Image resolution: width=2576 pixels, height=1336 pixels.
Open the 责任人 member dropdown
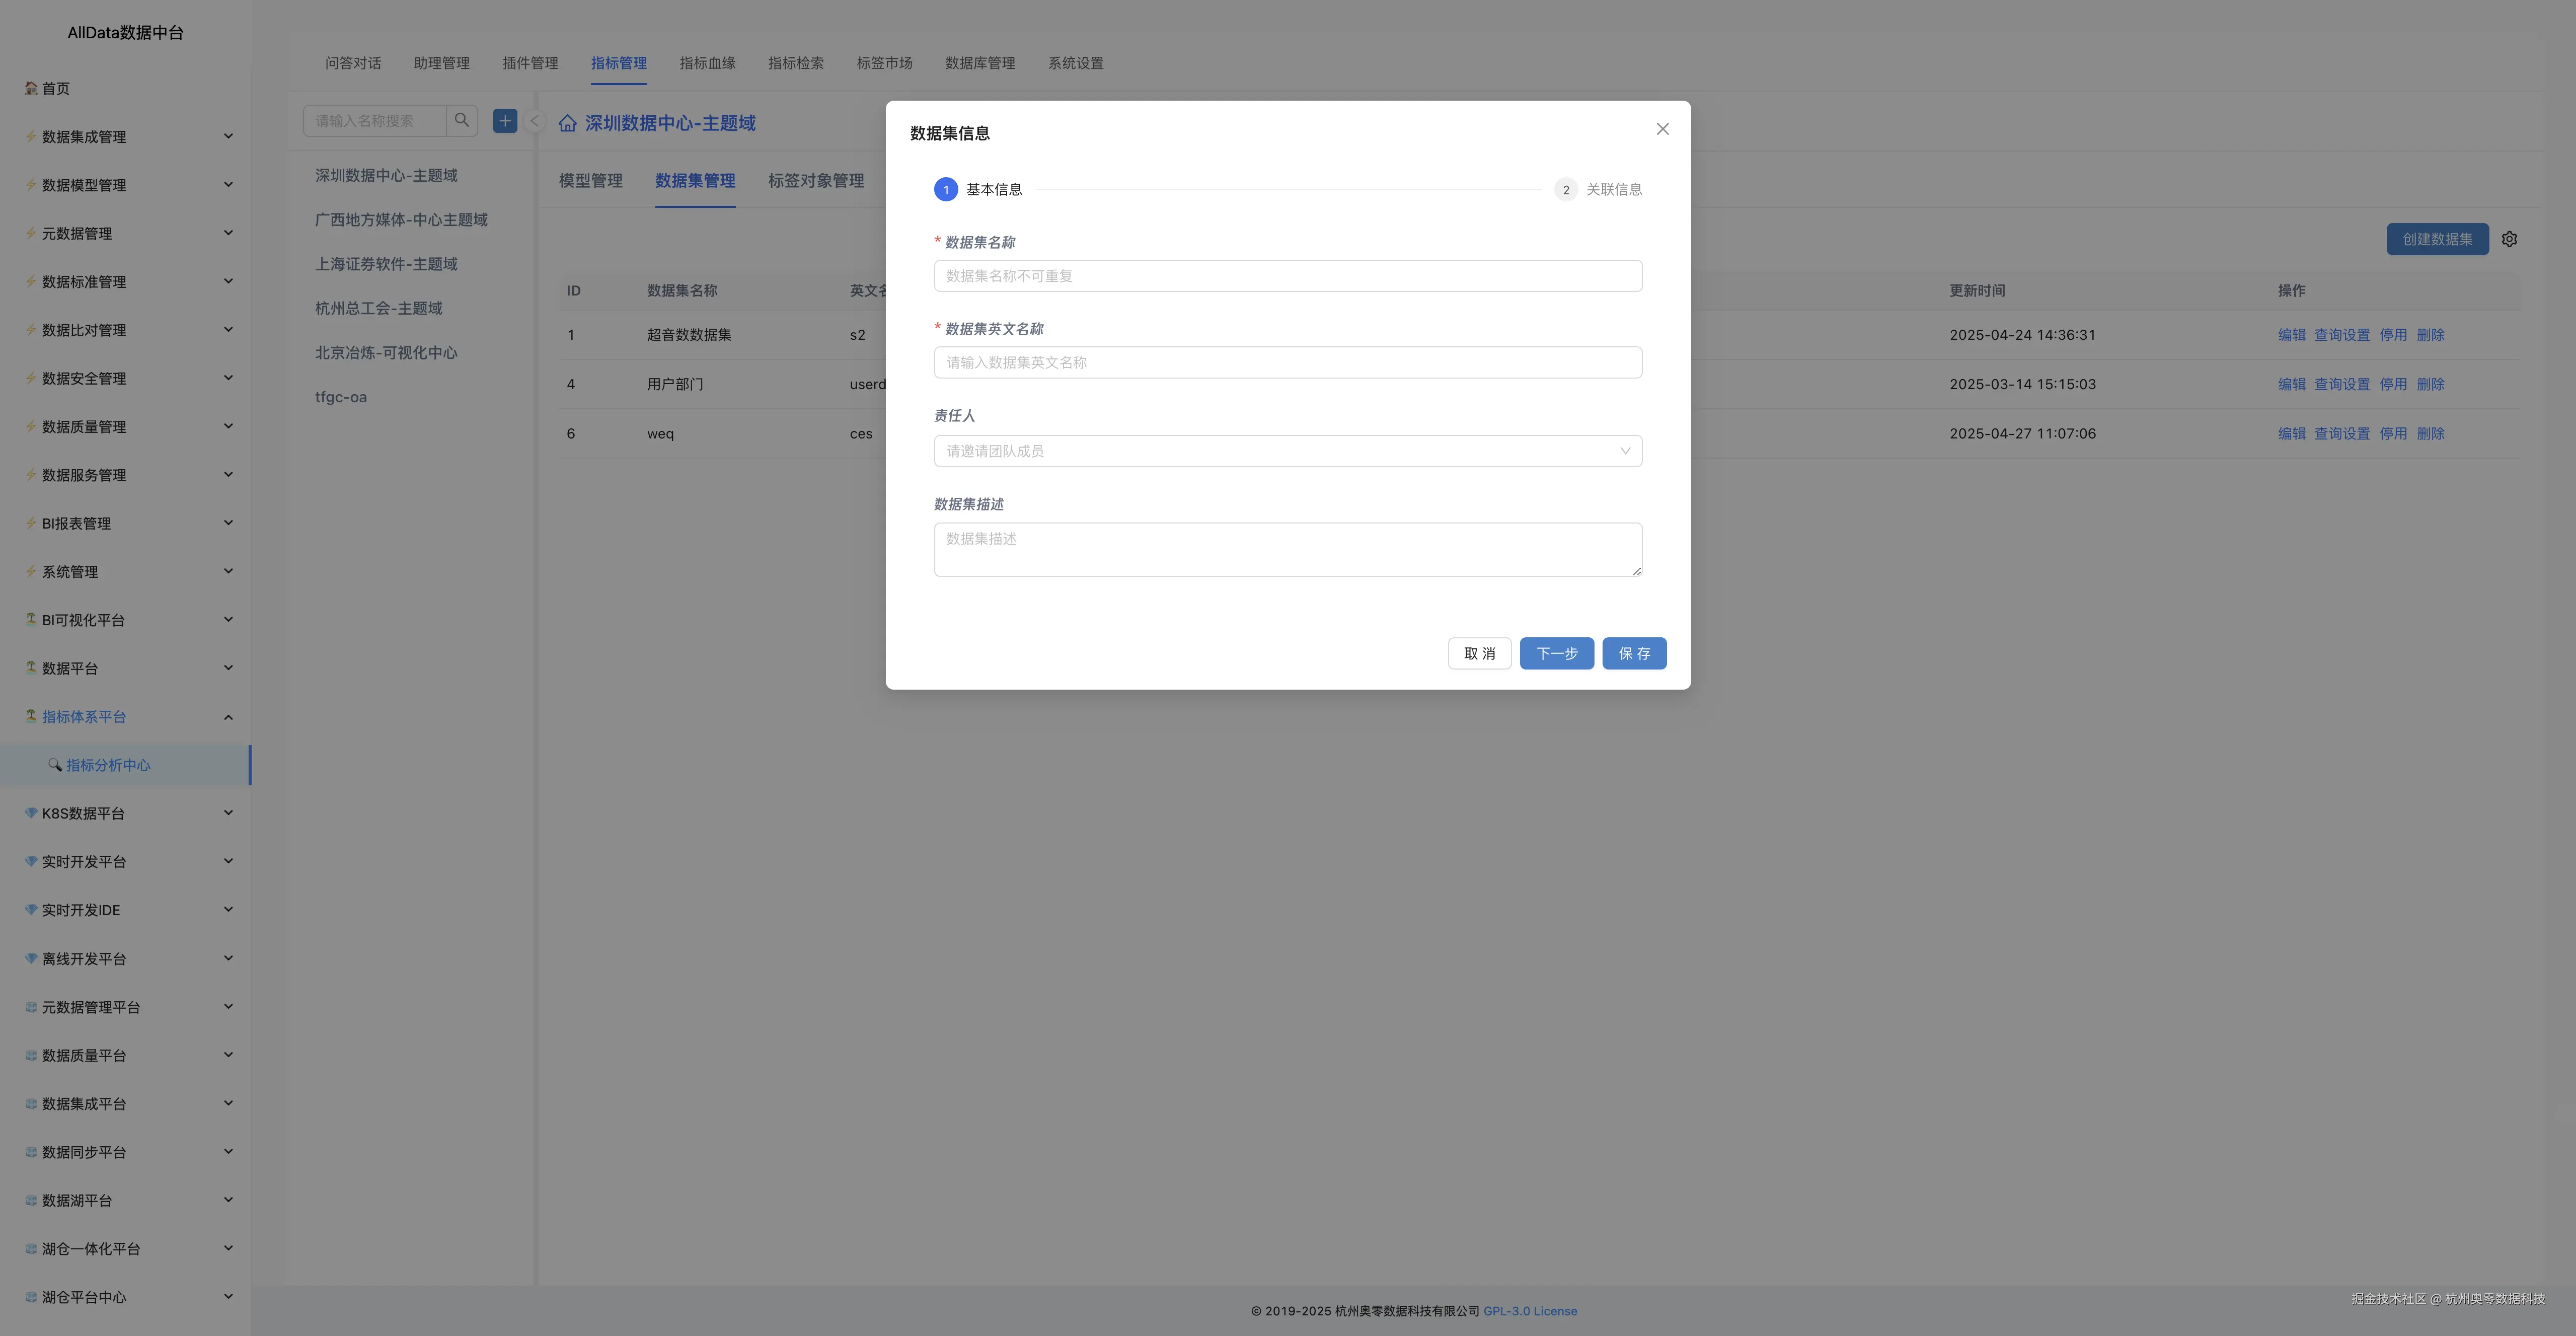pos(1287,451)
